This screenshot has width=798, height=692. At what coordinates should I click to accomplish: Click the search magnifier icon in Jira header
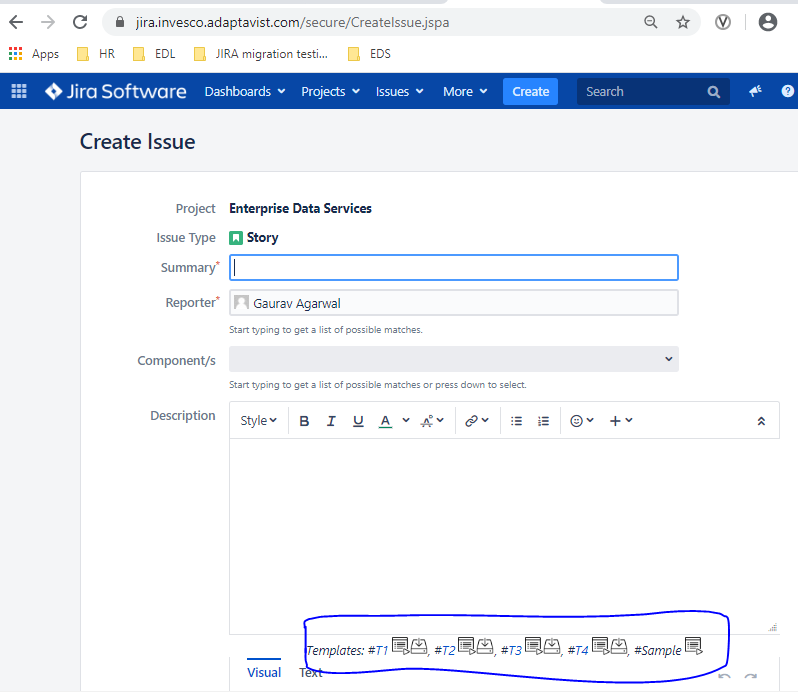[x=714, y=92]
